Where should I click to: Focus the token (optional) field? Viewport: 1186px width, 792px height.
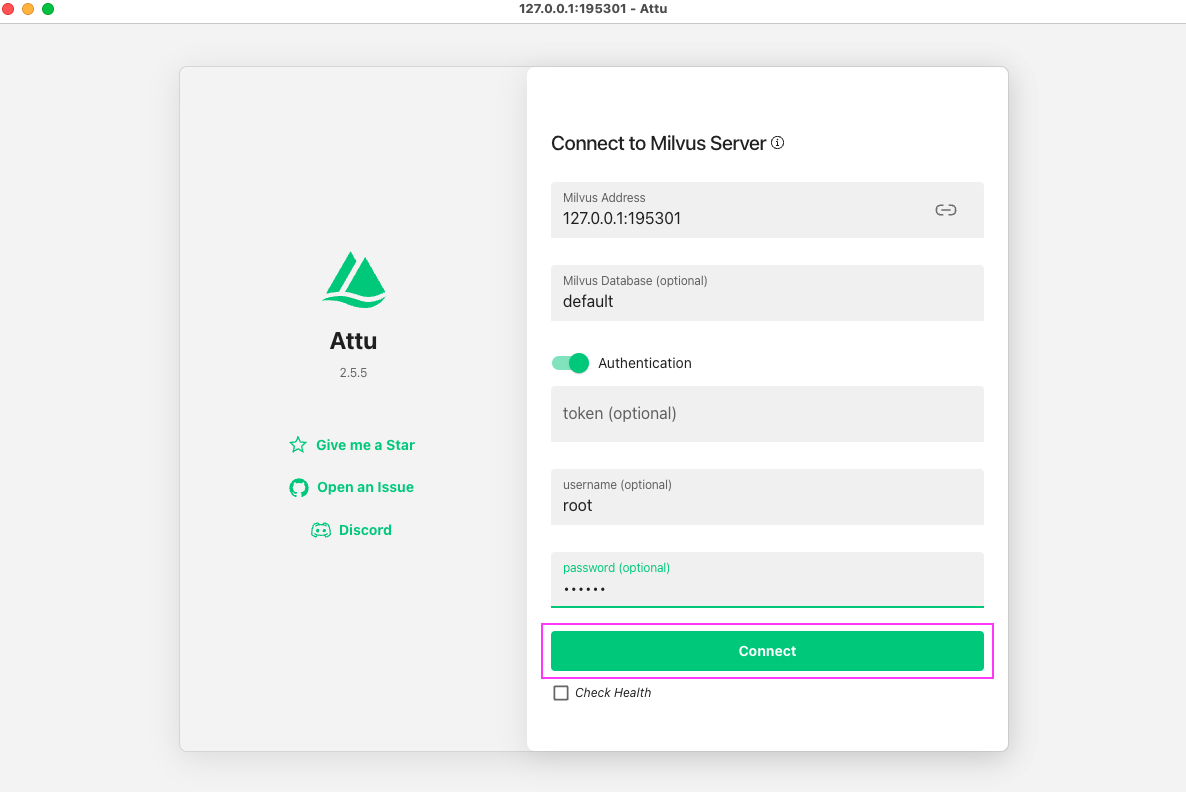click(x=767, y=414)
